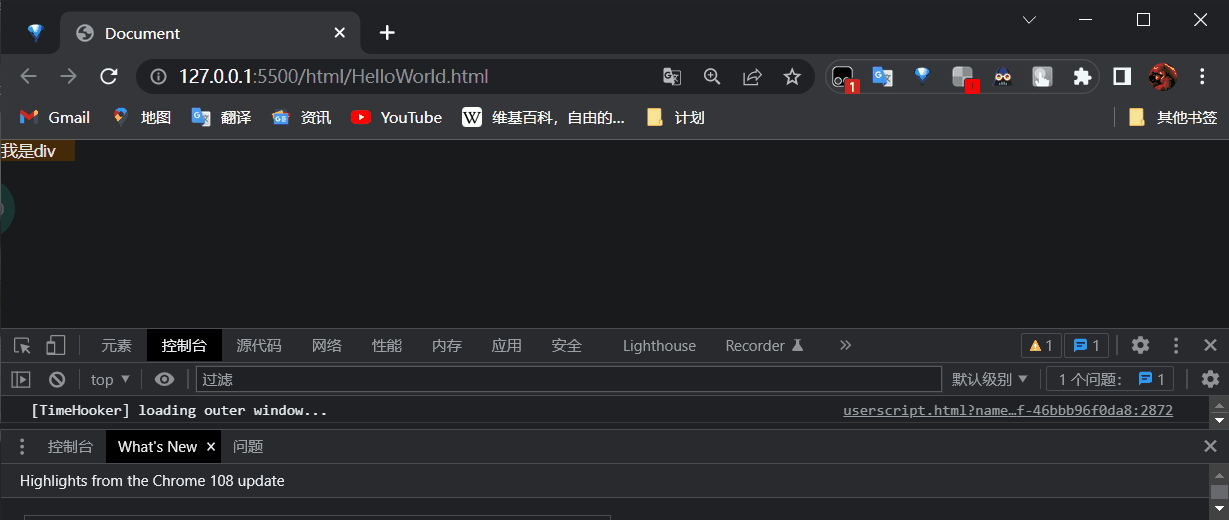The image size is (1229, 520).
Task: Switch to the 控制台 main tab
Action: 184,346
